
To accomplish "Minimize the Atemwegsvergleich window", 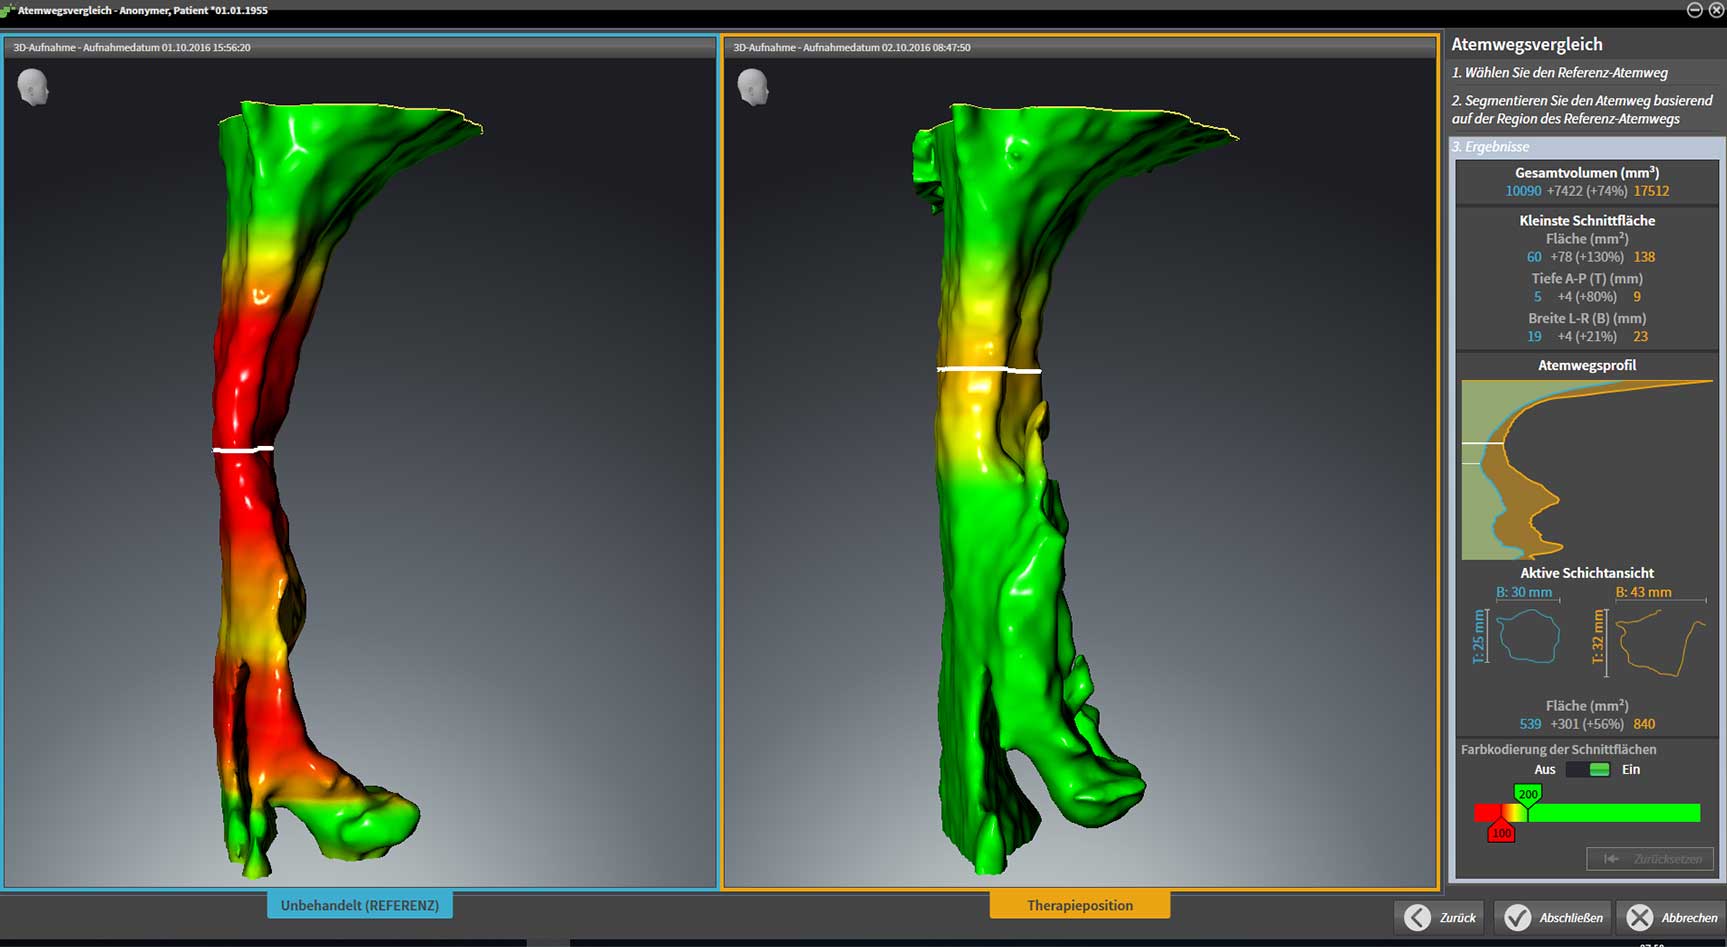I will pyautogui.click(x=1694, y=10).
